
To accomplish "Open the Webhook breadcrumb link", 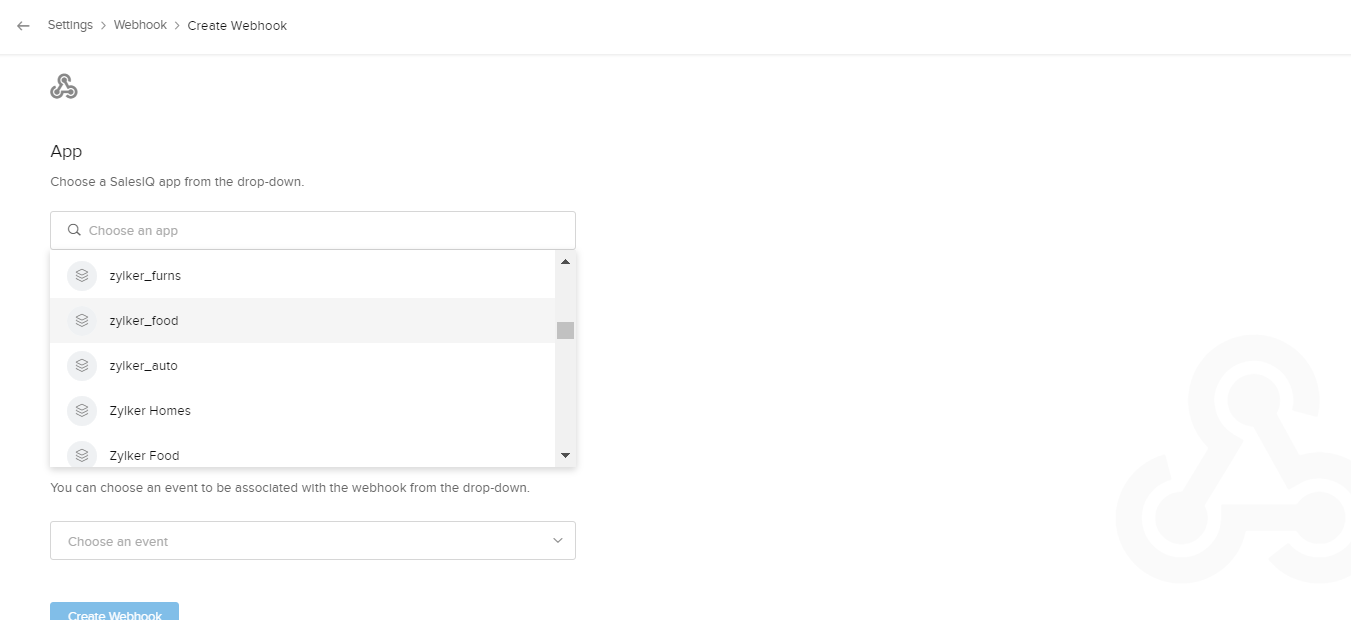I will [x=140, y=25].
